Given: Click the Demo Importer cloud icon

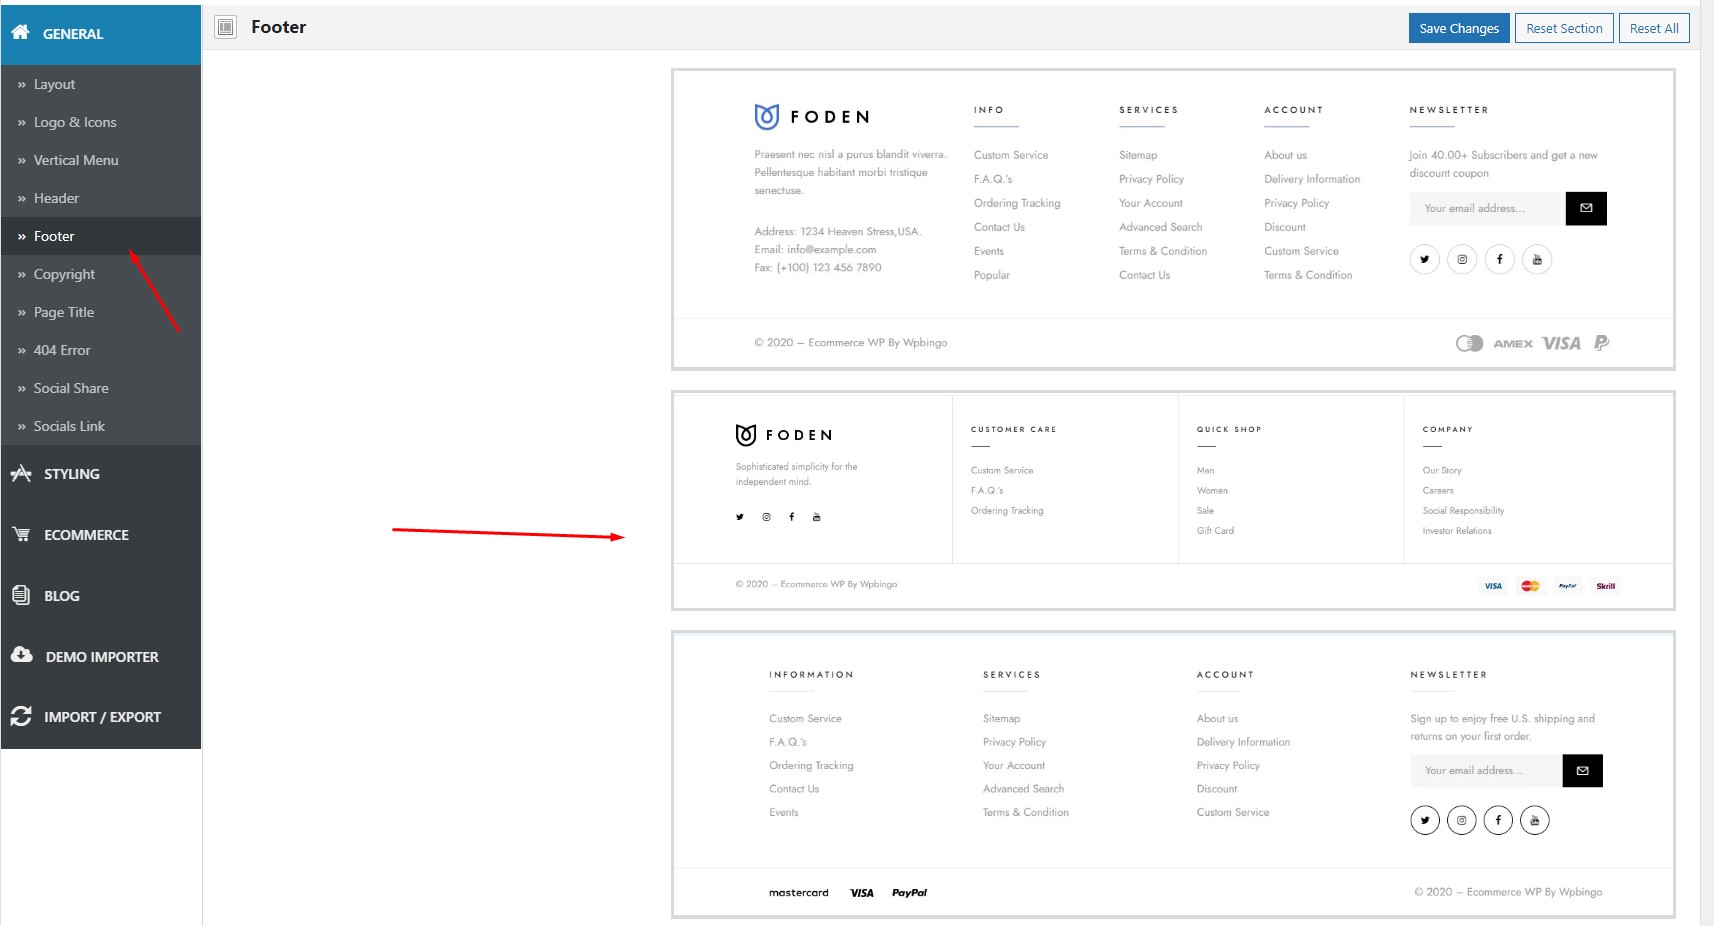Looking at the screenshot, I should click(x=21, y=655).
